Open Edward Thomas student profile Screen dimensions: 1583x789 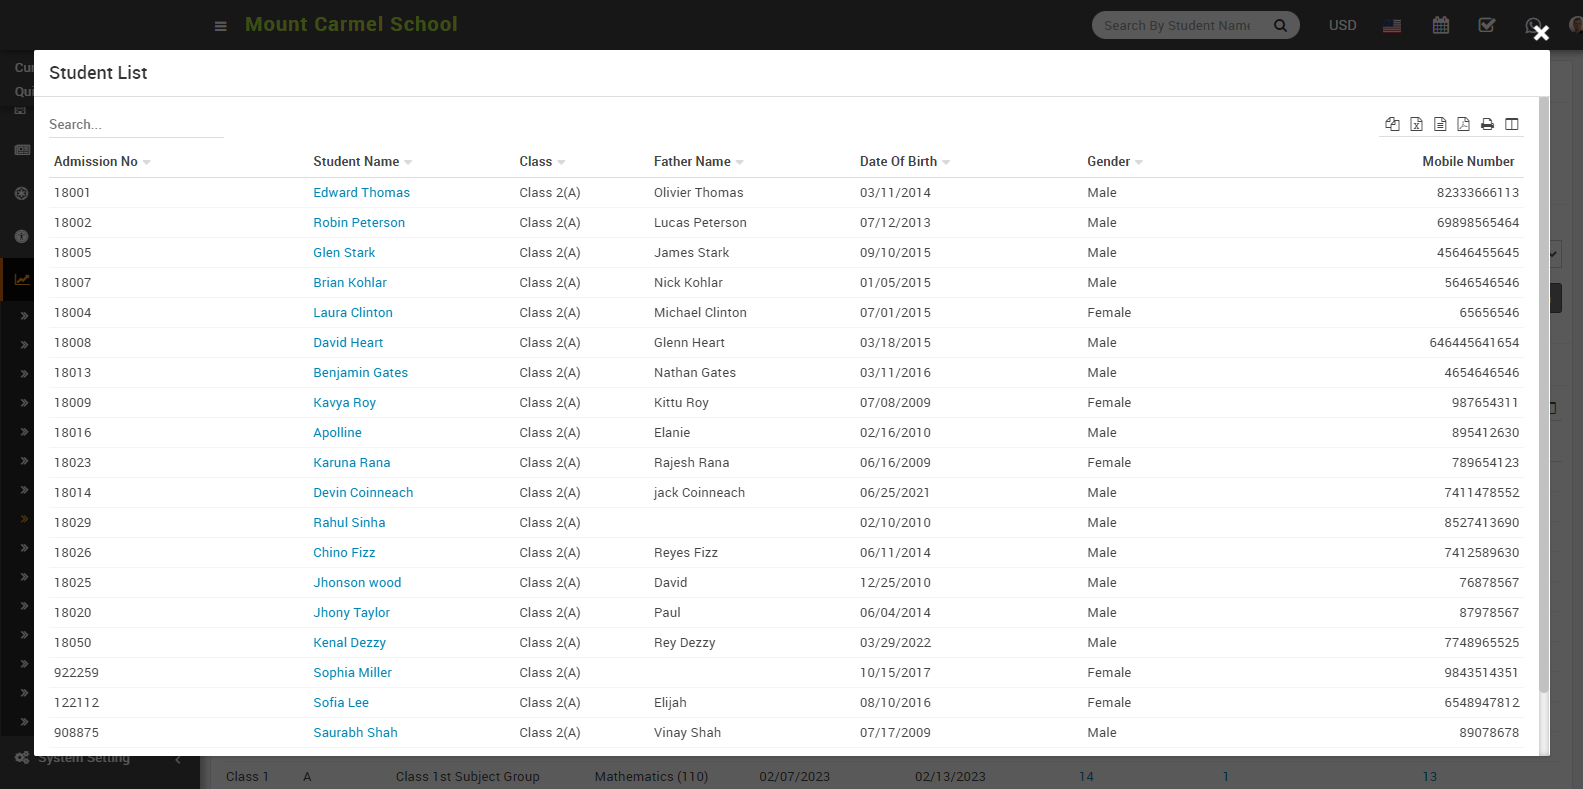coord(361,193)
